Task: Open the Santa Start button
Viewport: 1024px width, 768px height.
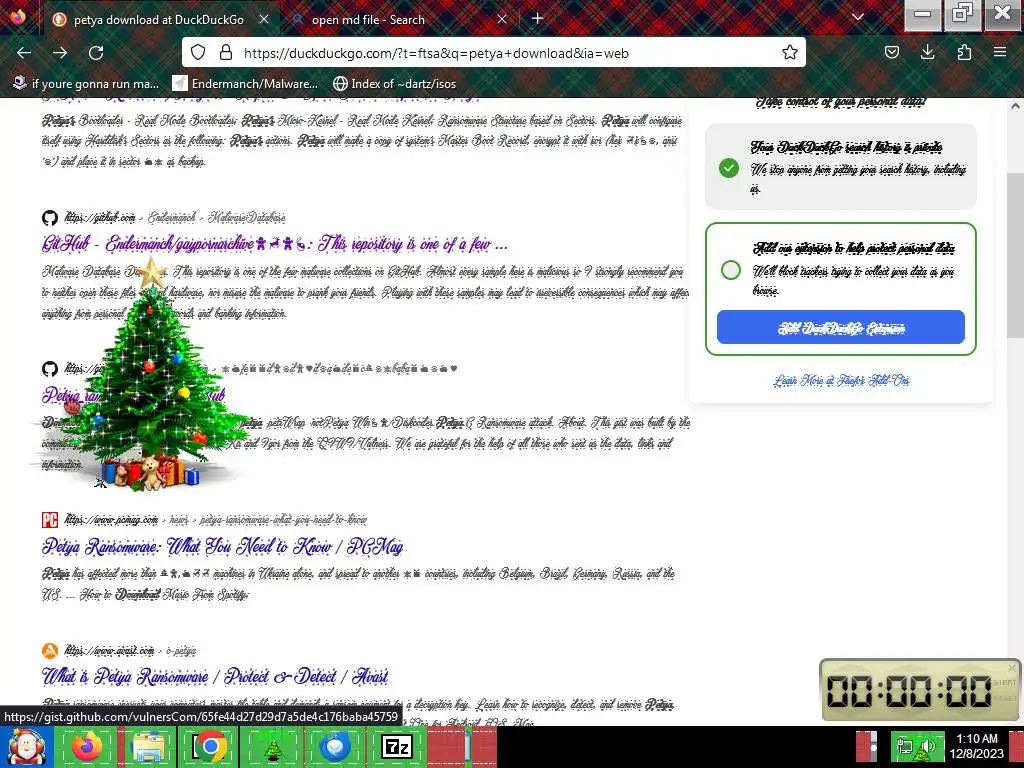Action: point(25,747)
